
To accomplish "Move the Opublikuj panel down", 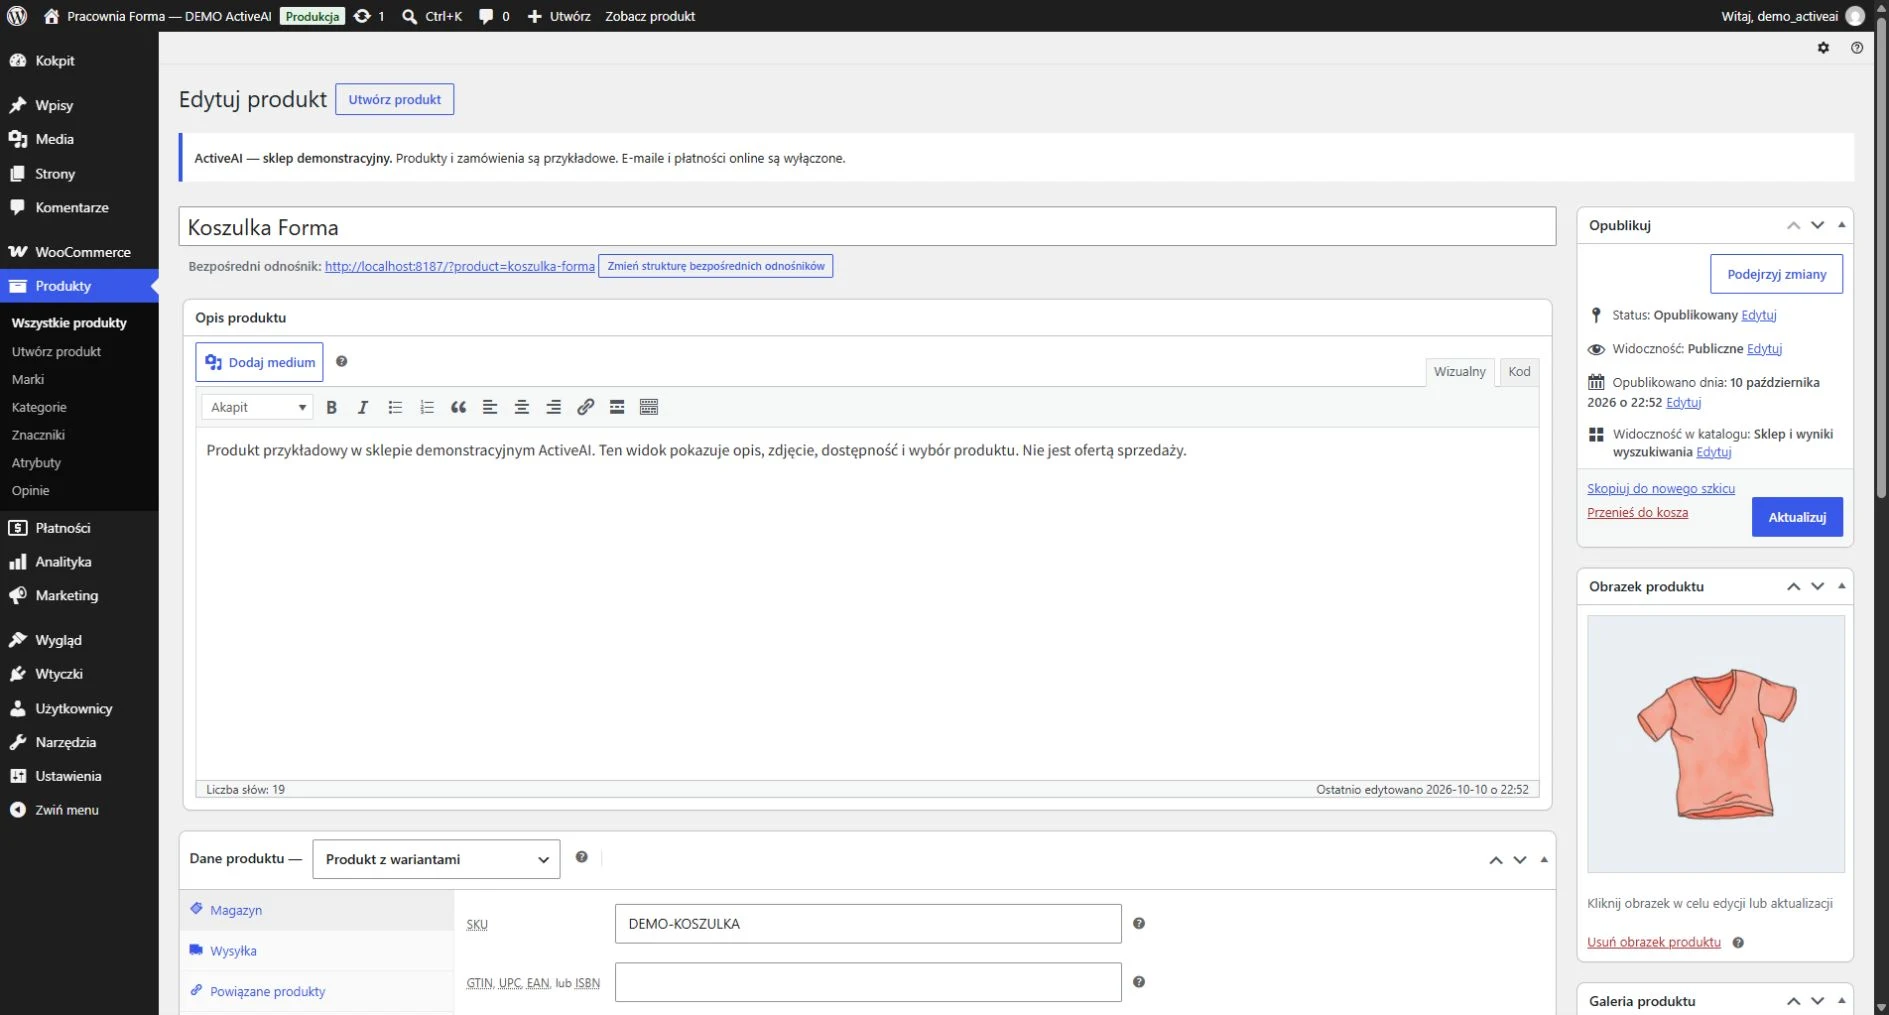I will point(1817,225).
